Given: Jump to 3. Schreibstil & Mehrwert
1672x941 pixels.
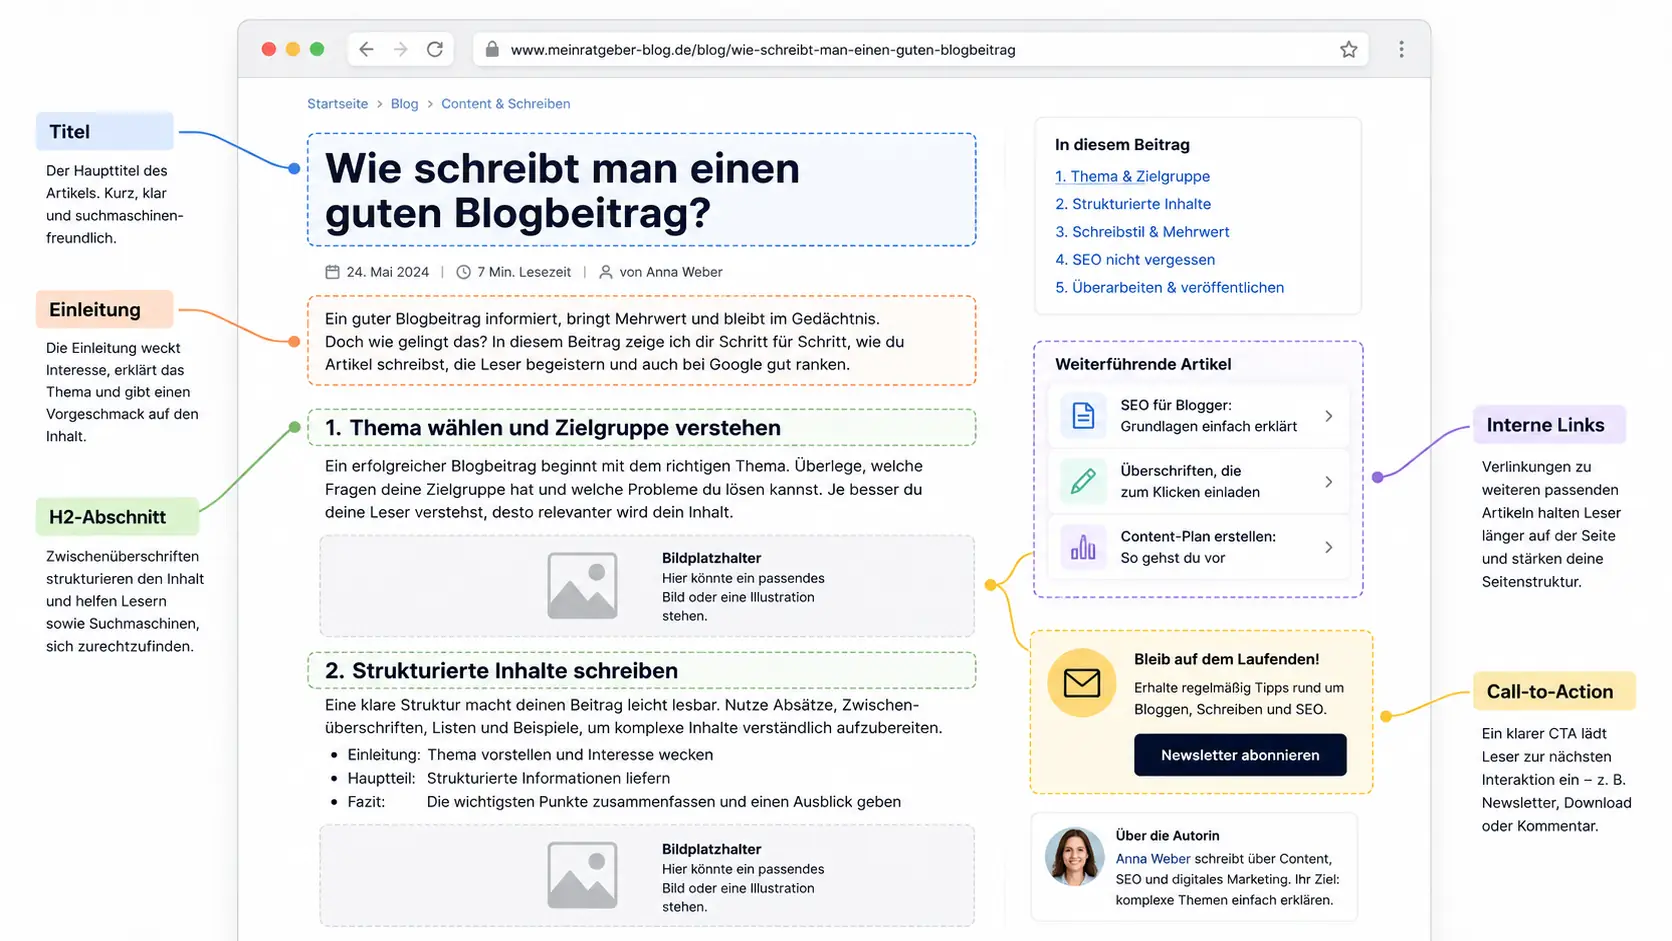Looking at the screenshot, I should [x=1142, y=232].
